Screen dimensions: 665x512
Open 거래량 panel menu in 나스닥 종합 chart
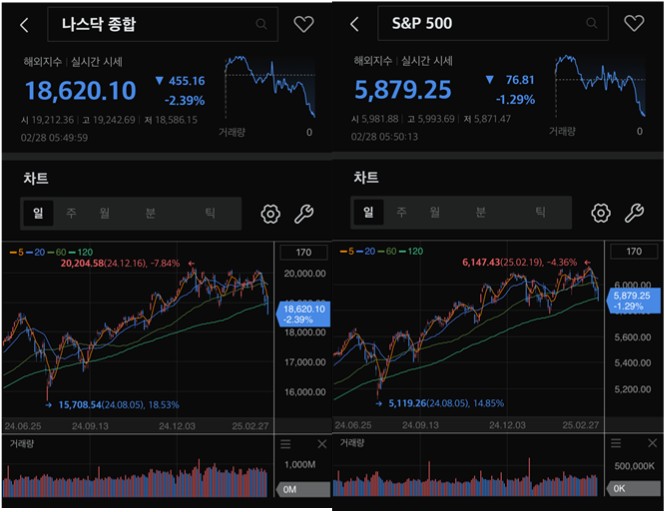(x=286, y=444)
